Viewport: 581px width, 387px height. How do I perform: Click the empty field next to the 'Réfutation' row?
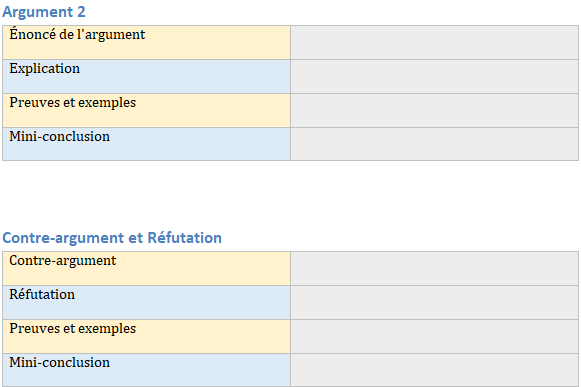click(x=434, y=302)
